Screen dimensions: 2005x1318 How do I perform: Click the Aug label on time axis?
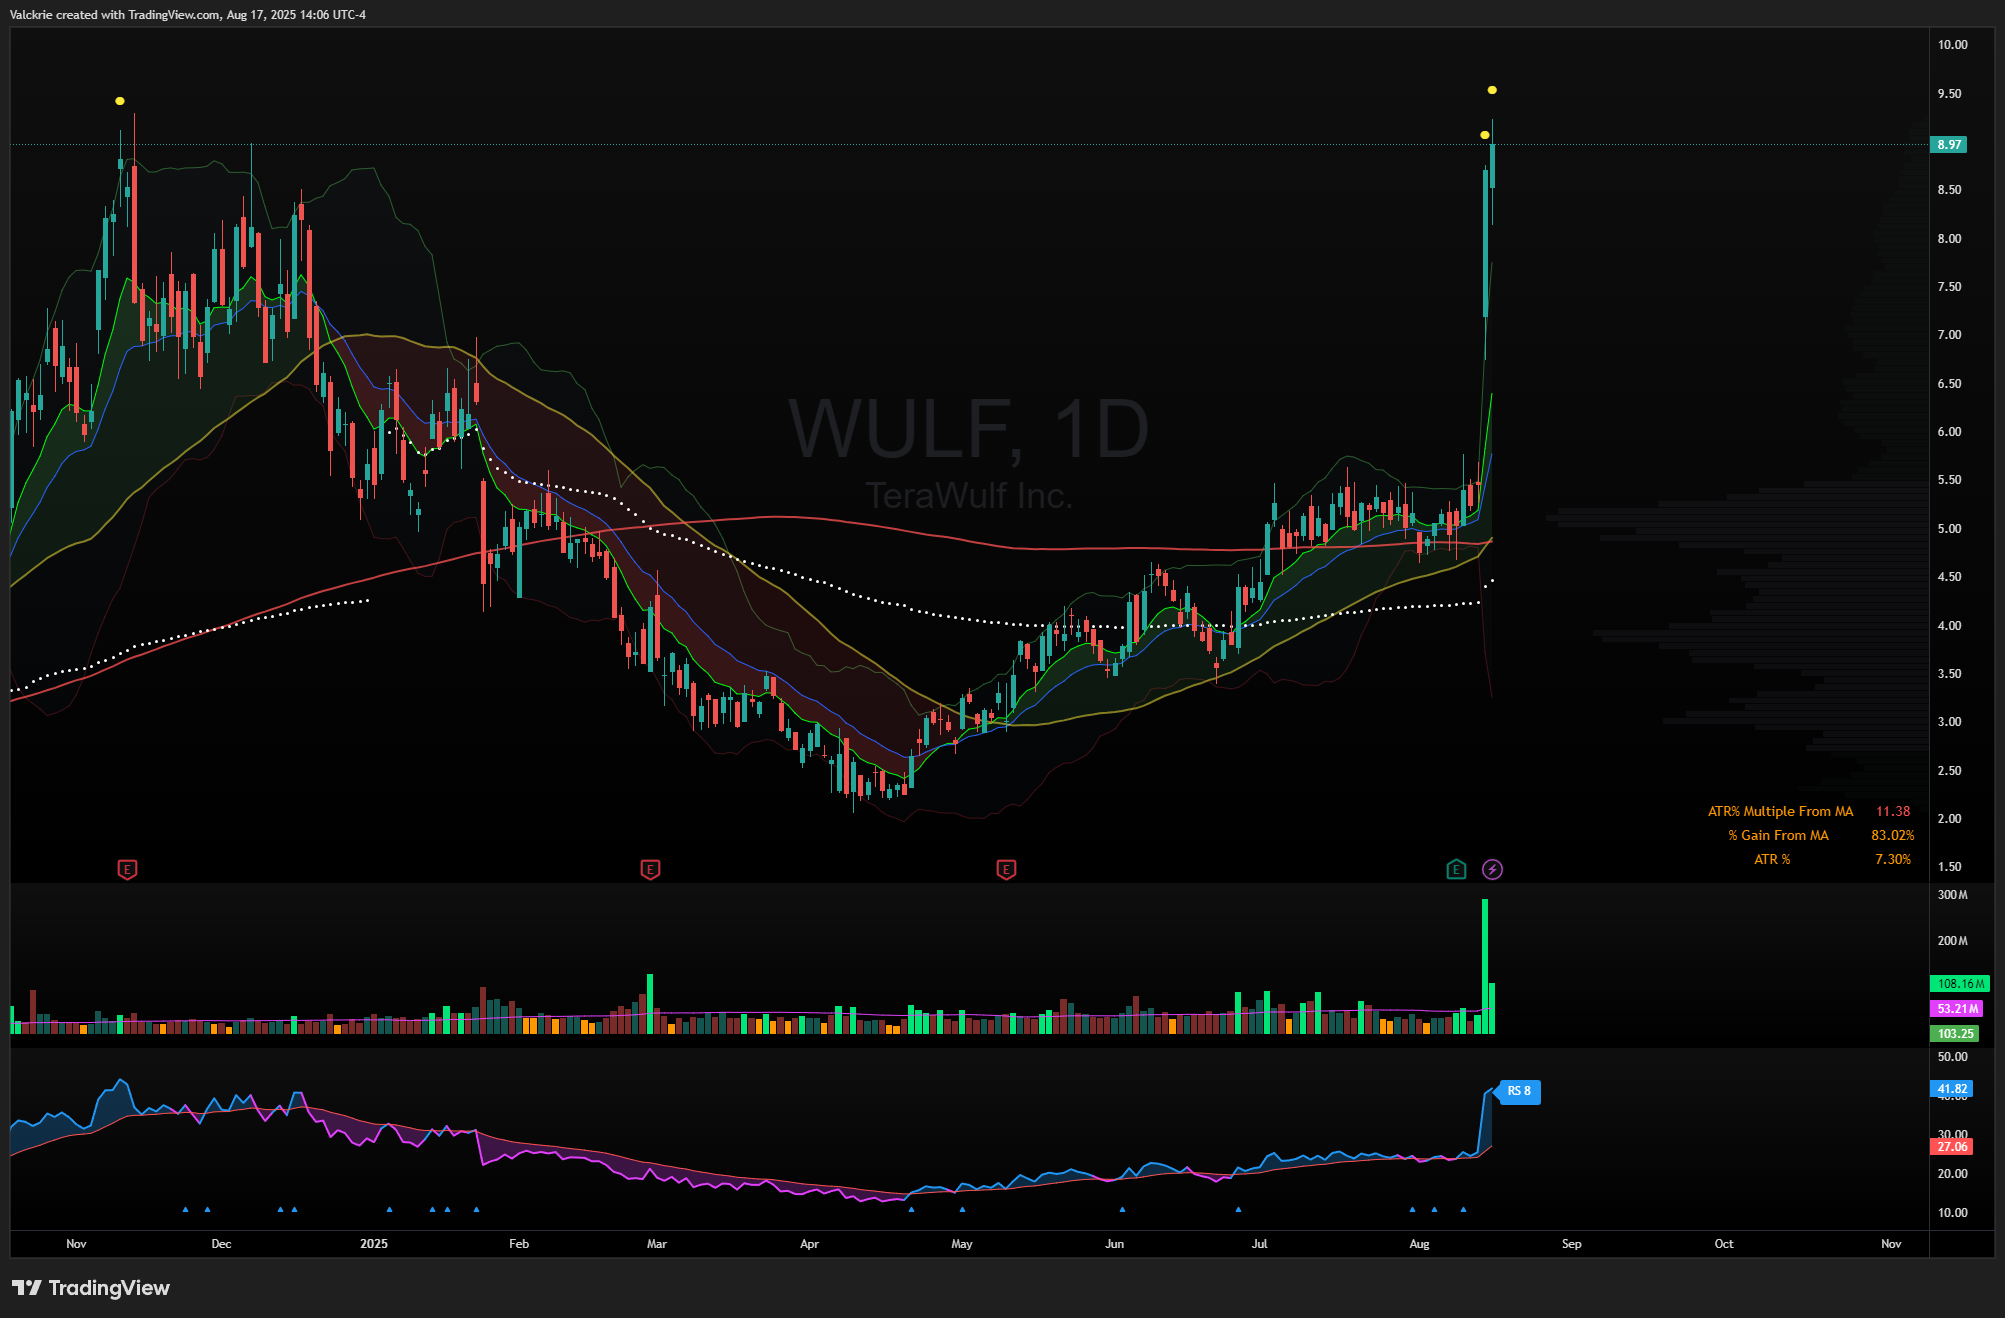point(1419,1244)
